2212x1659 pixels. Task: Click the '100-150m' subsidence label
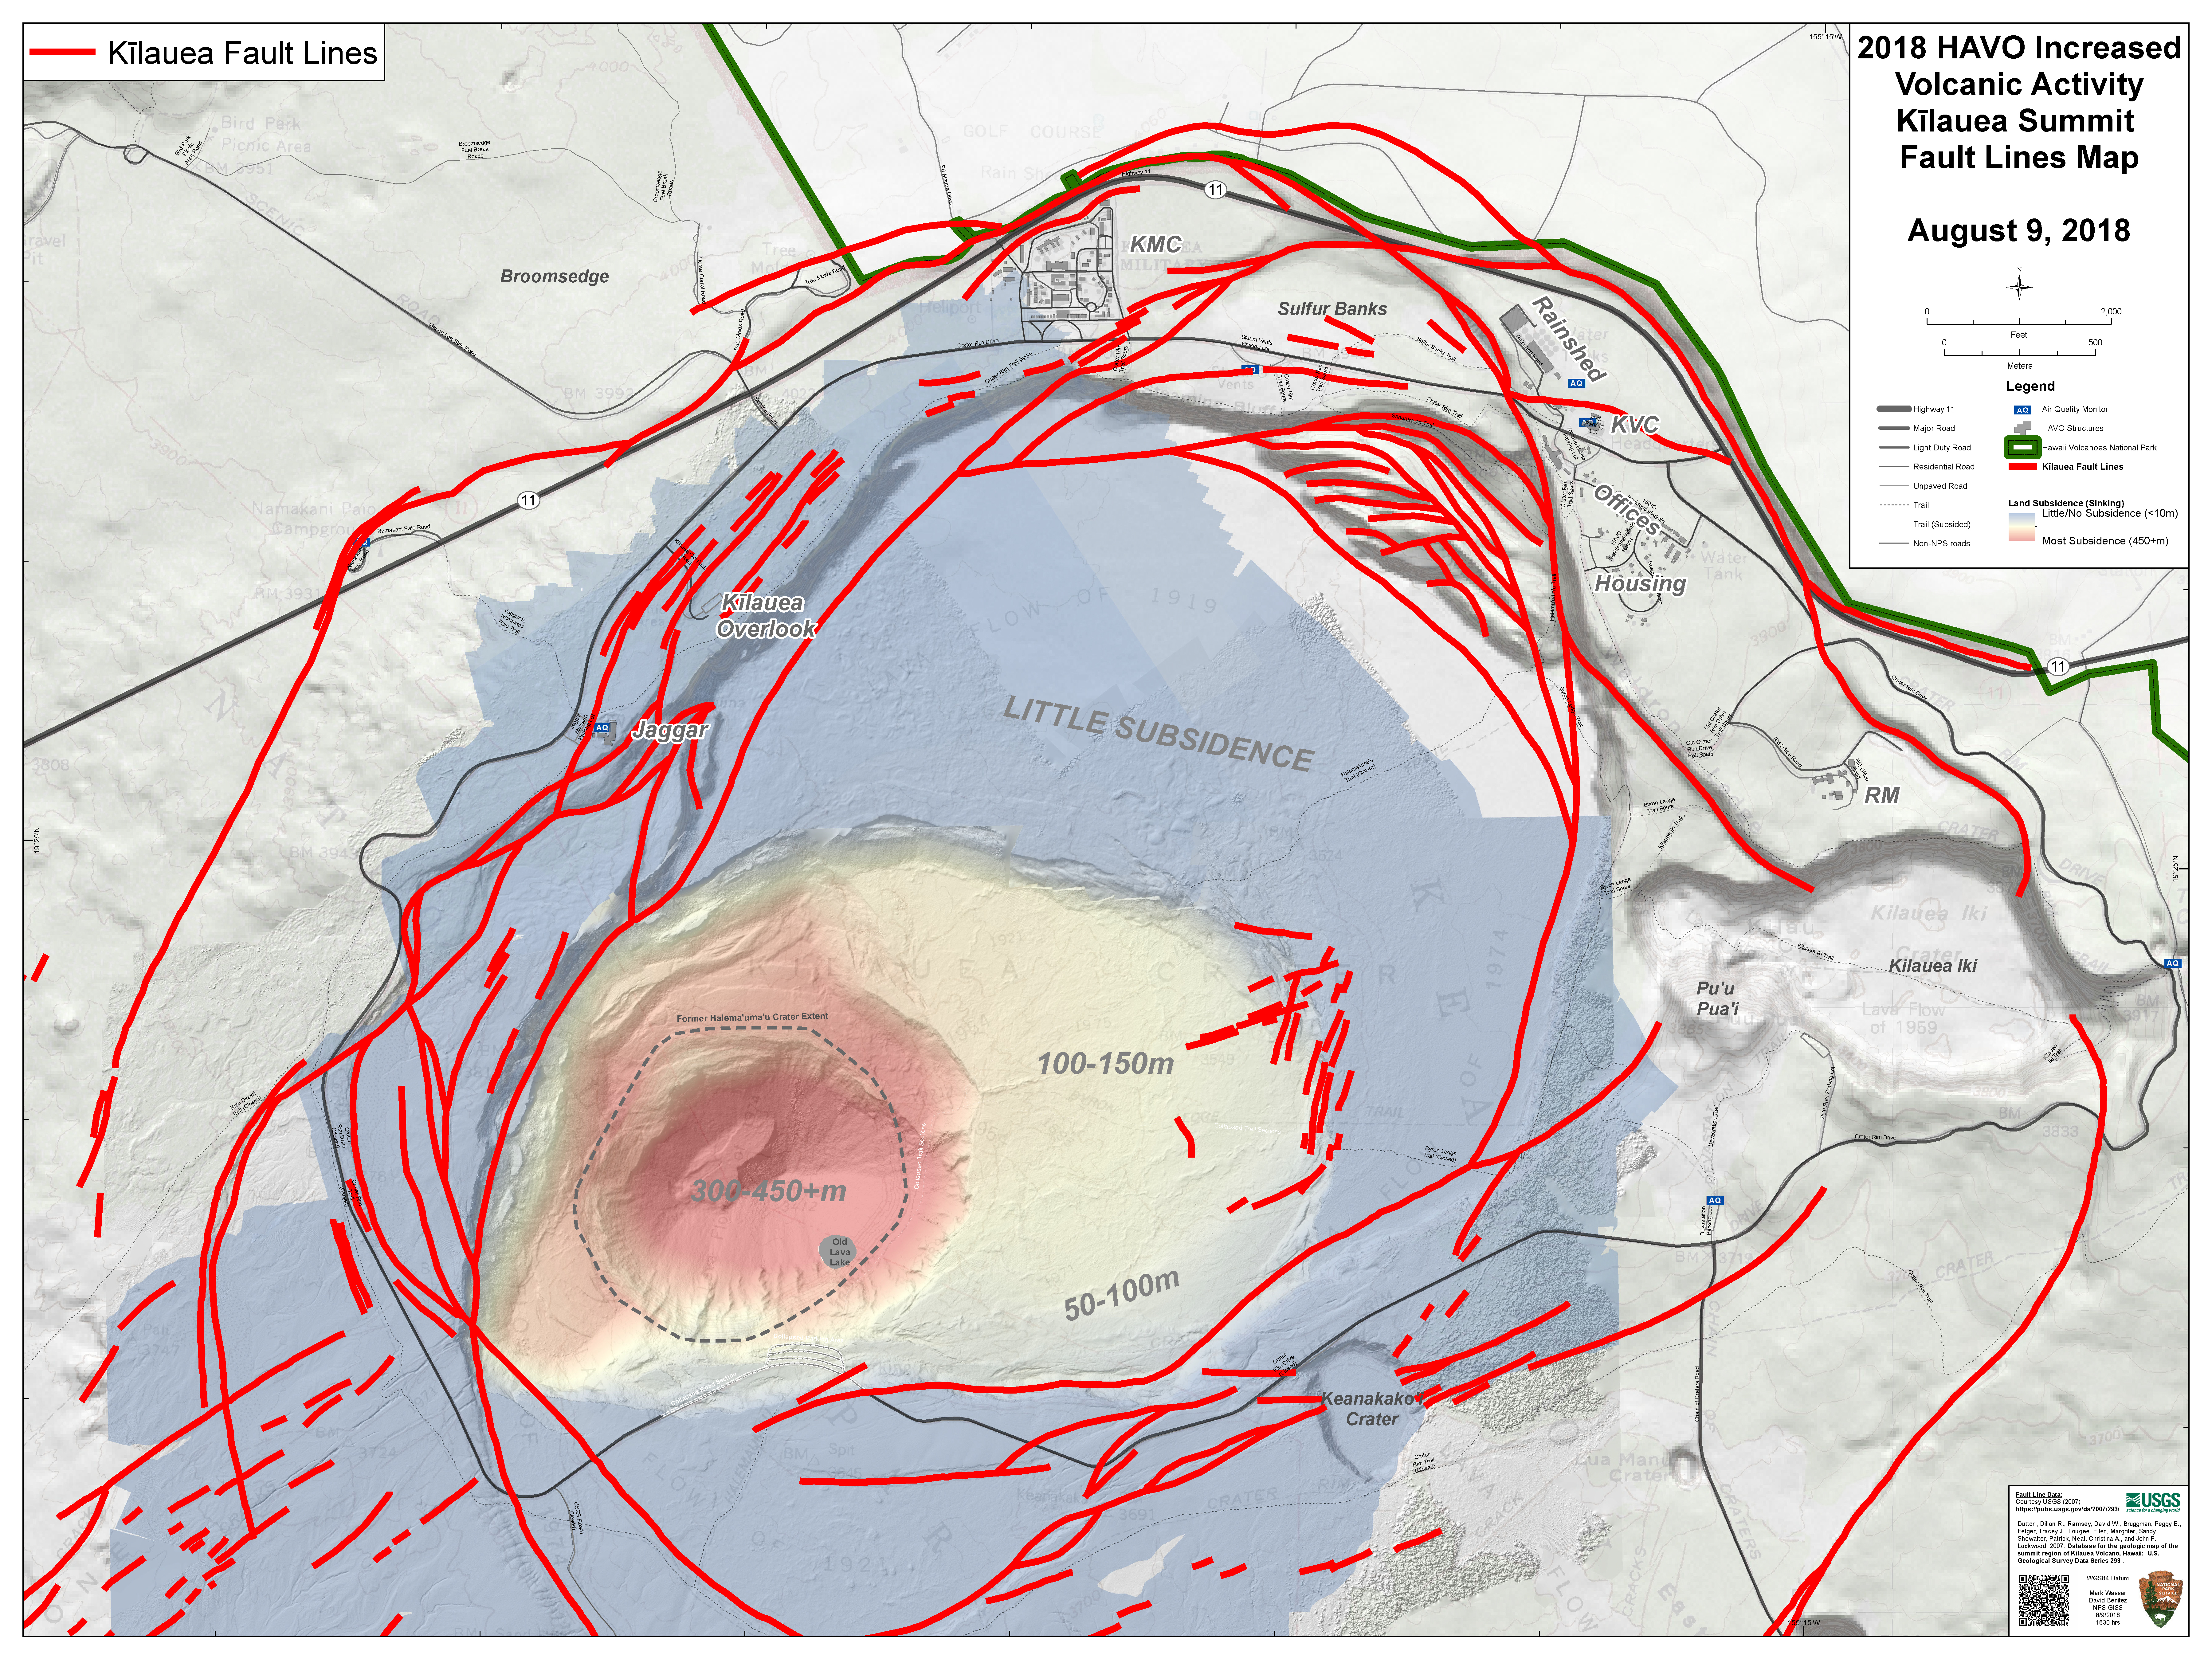1105,1064
